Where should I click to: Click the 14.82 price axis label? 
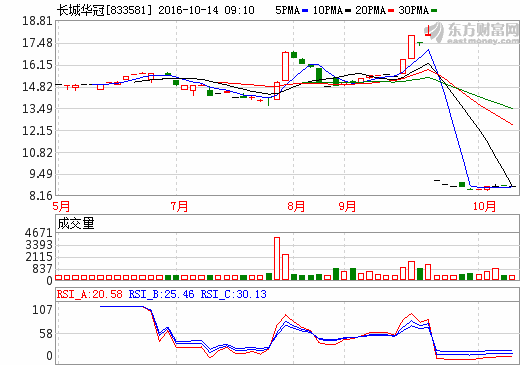pos(37,87)
